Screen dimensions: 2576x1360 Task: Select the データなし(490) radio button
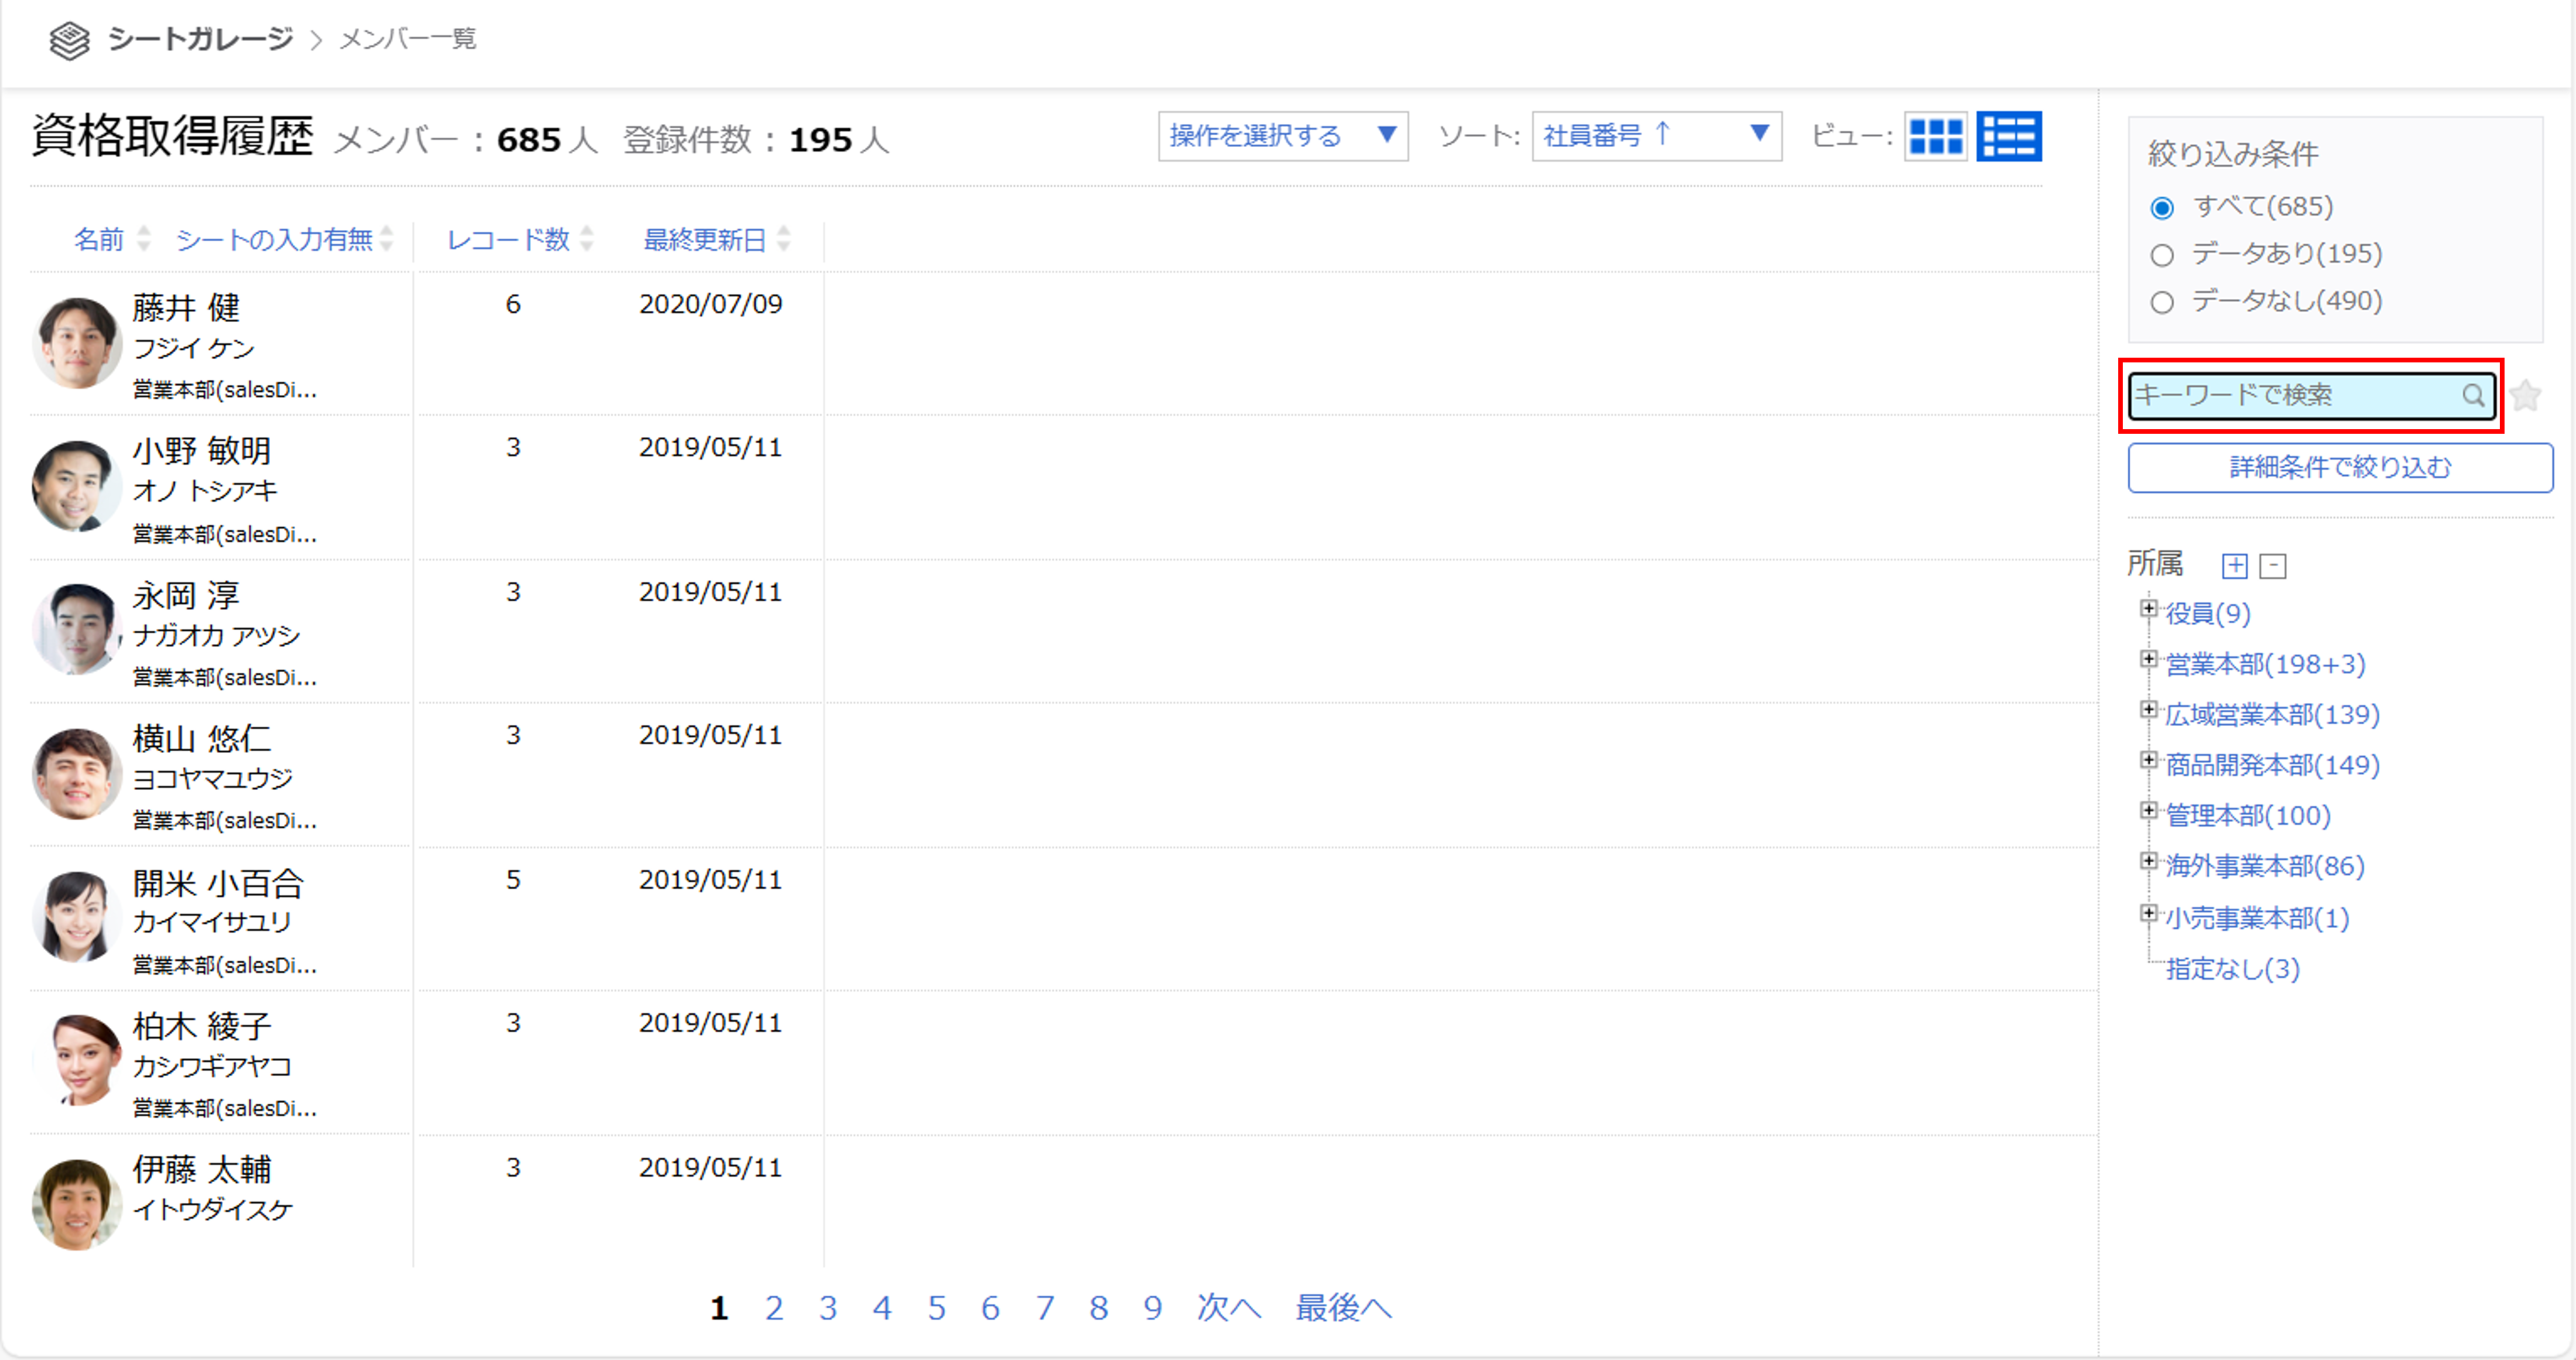[2163, 302]
